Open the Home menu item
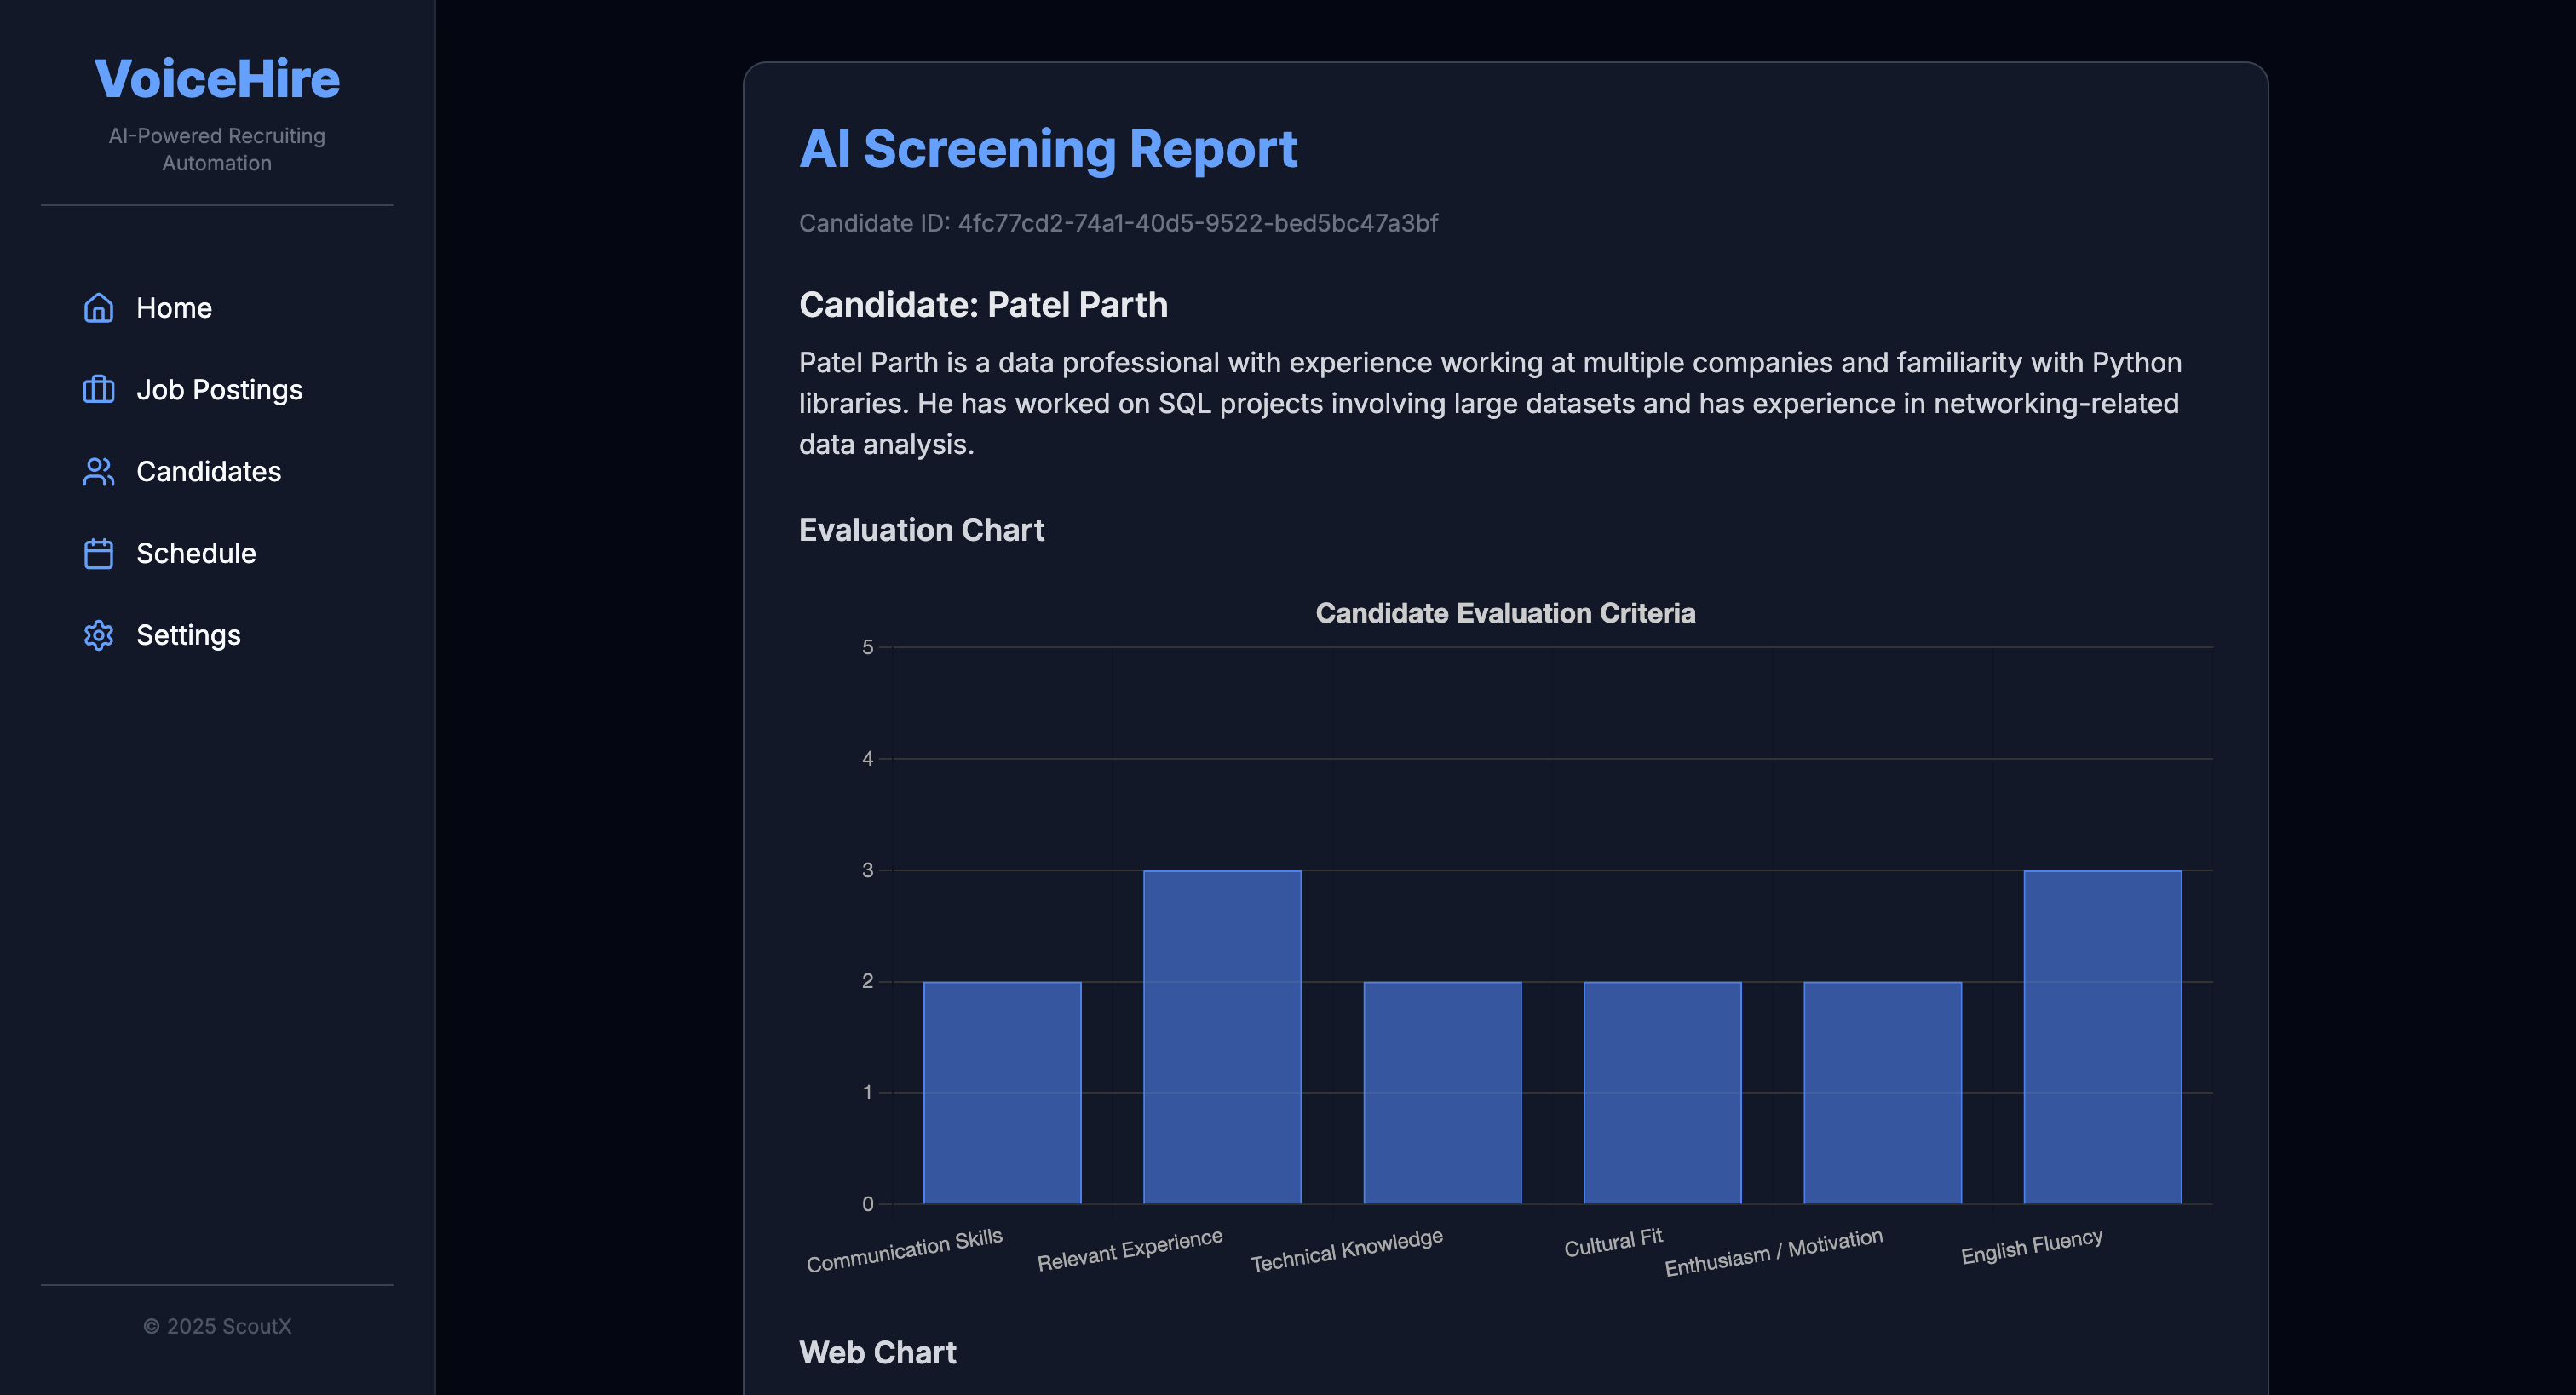This screenshot has height=1395, width=2576. point(174,308)
